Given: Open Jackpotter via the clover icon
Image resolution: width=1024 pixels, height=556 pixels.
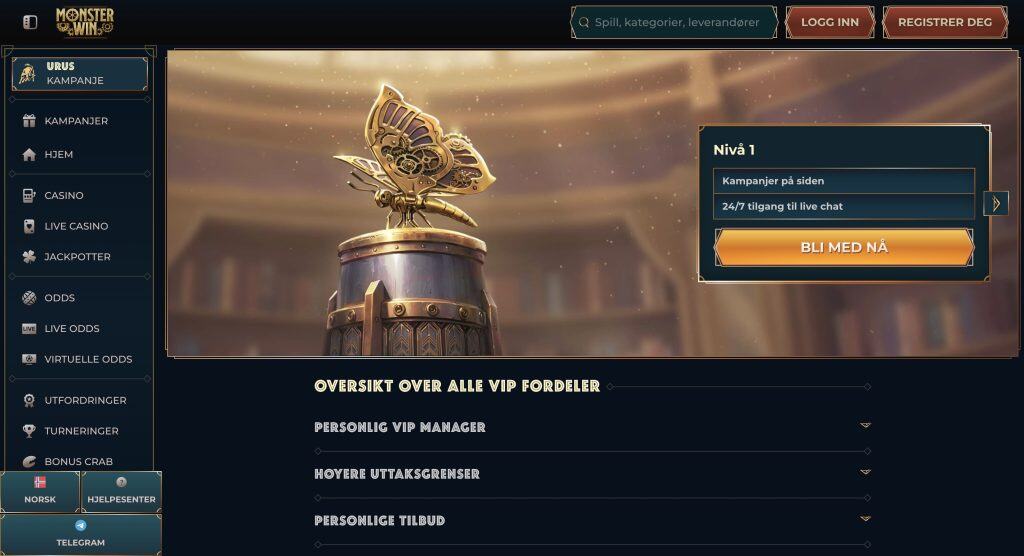Looking at the screenshot, I should (29, 257).
